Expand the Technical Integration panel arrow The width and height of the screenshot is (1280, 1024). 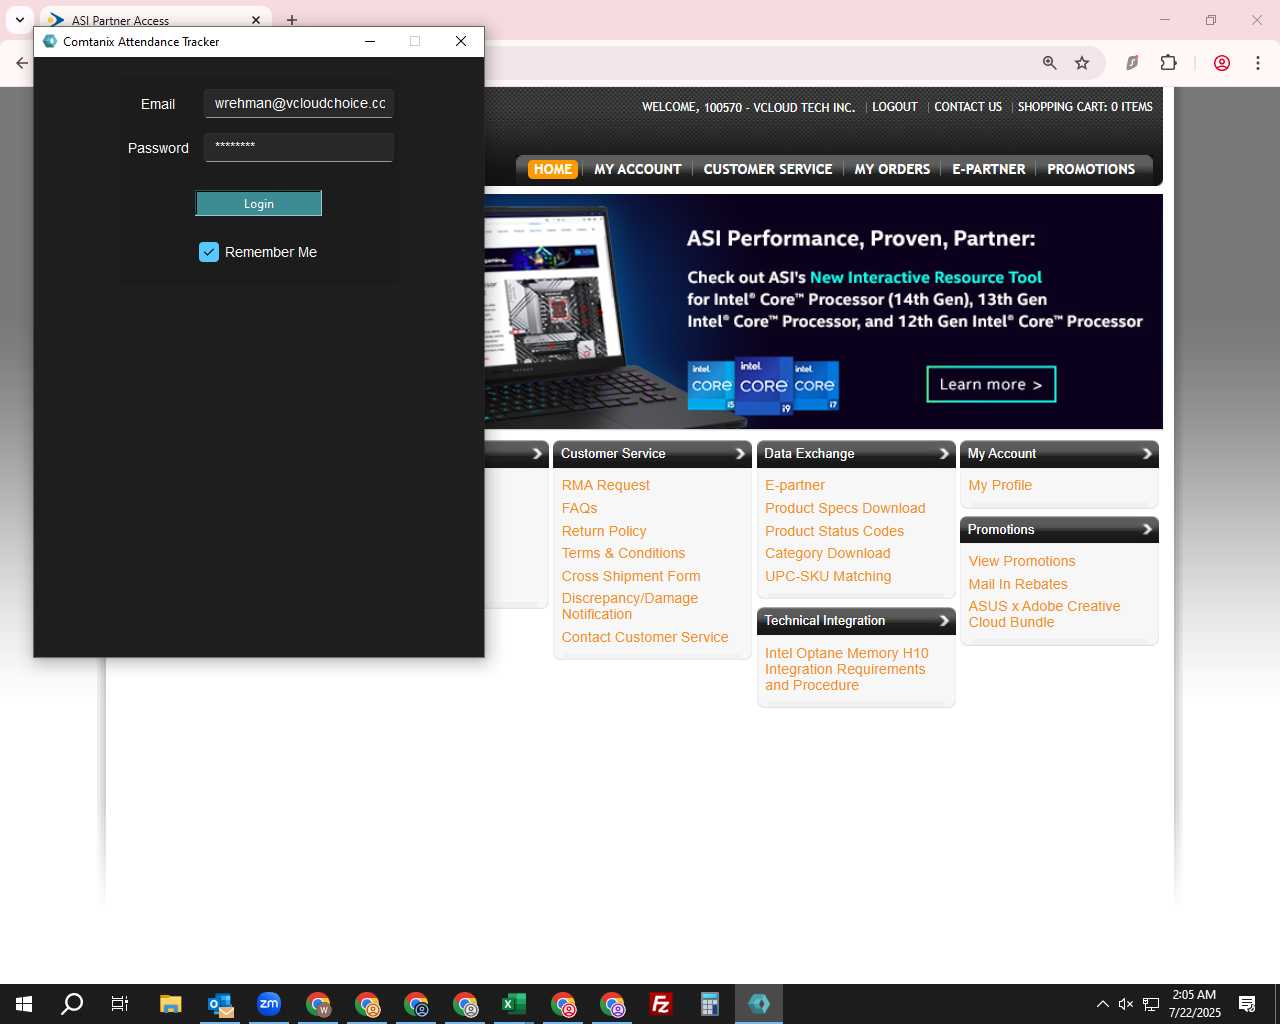pos(943,621)
